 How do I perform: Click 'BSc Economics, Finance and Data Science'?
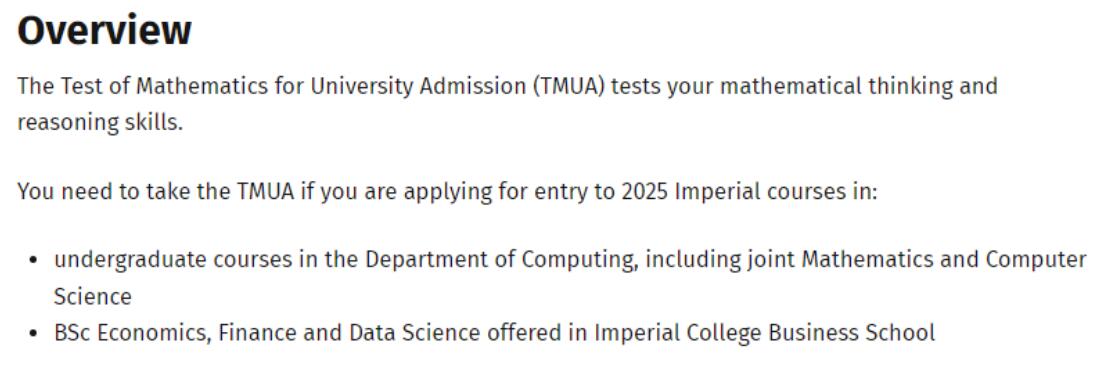(267, 333)
